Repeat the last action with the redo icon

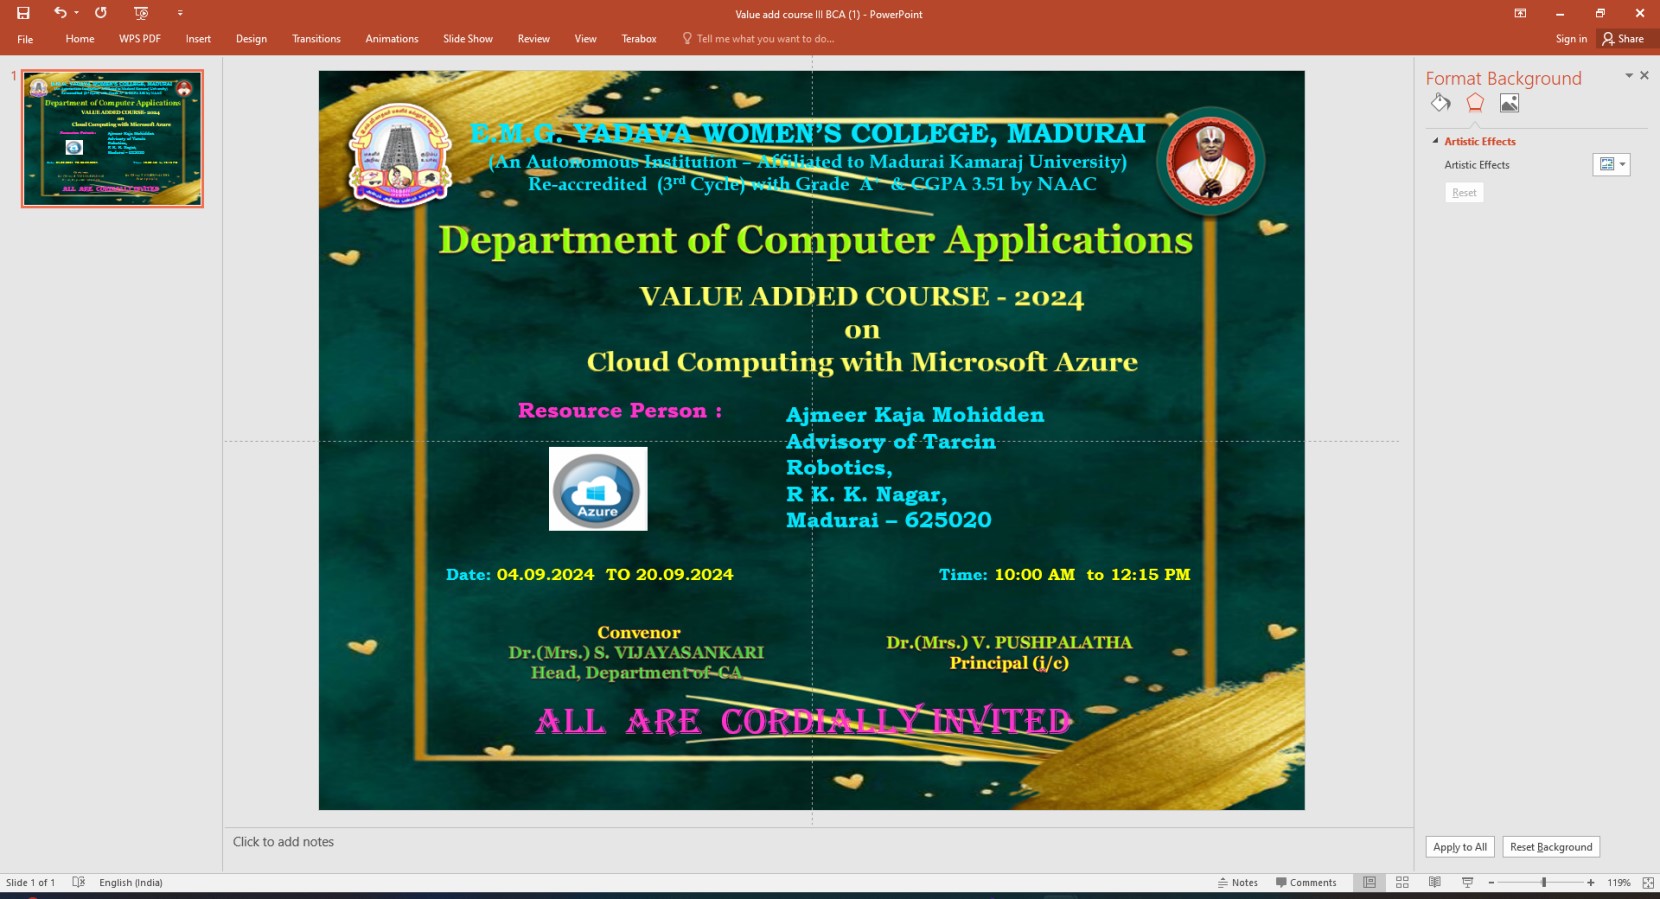pyautogui.click(x=101, y=13)
